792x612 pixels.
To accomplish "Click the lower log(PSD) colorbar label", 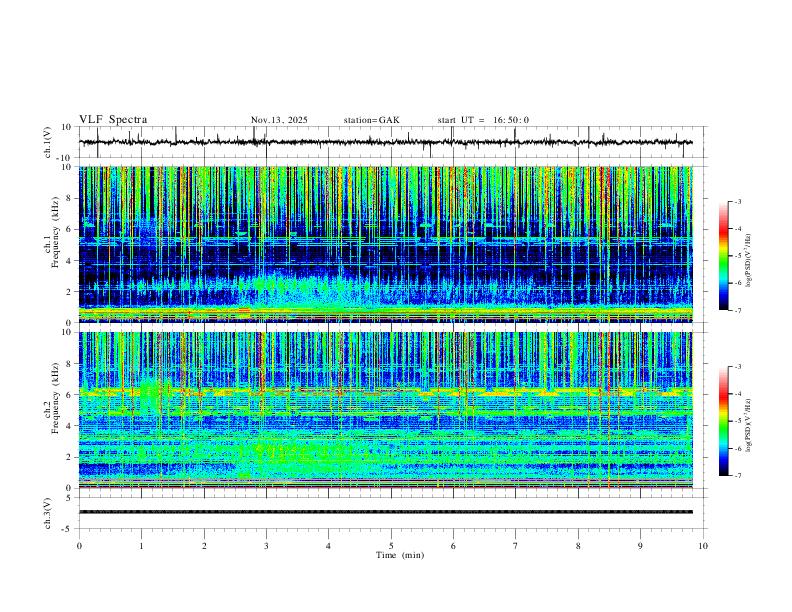I will pyautogui.click(x=749, y=425).
